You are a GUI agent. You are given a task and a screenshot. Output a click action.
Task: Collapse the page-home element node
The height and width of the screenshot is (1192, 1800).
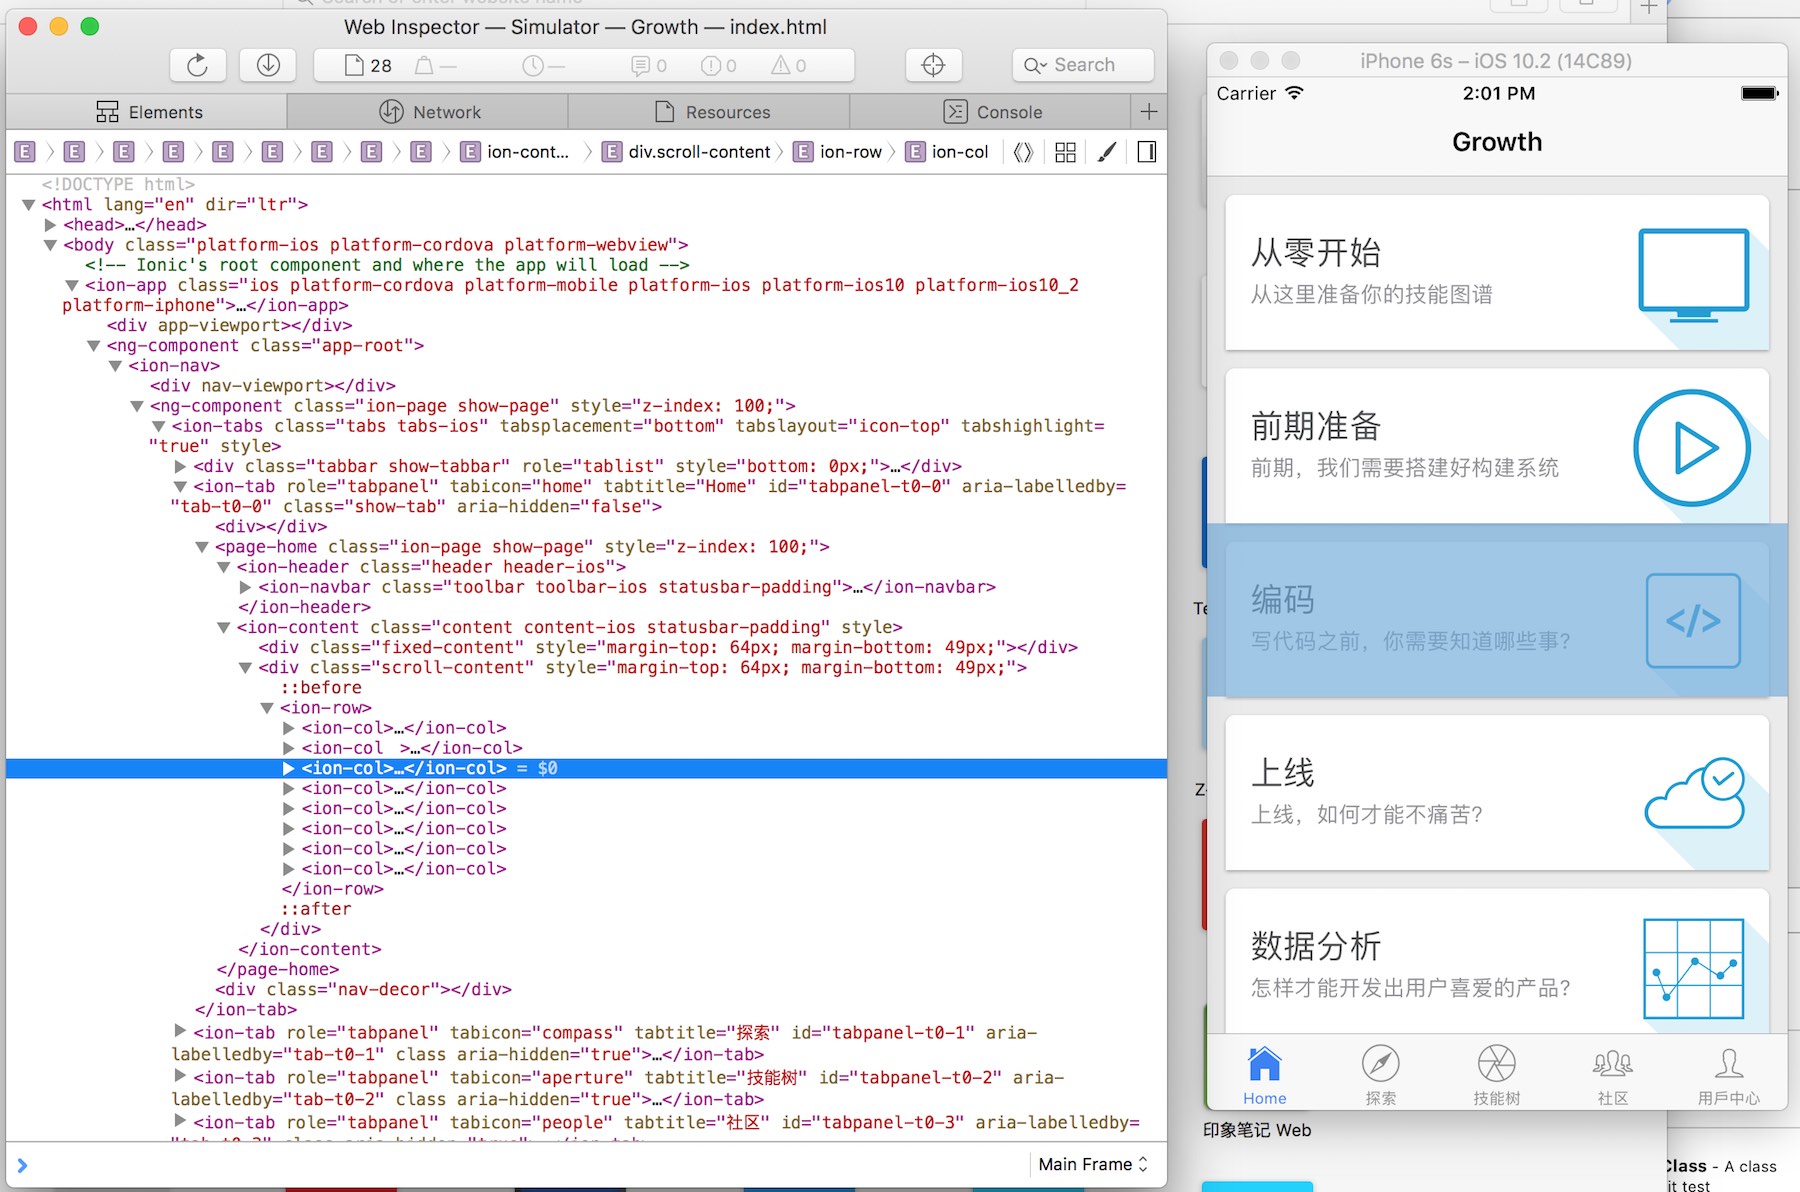point(202,547)
